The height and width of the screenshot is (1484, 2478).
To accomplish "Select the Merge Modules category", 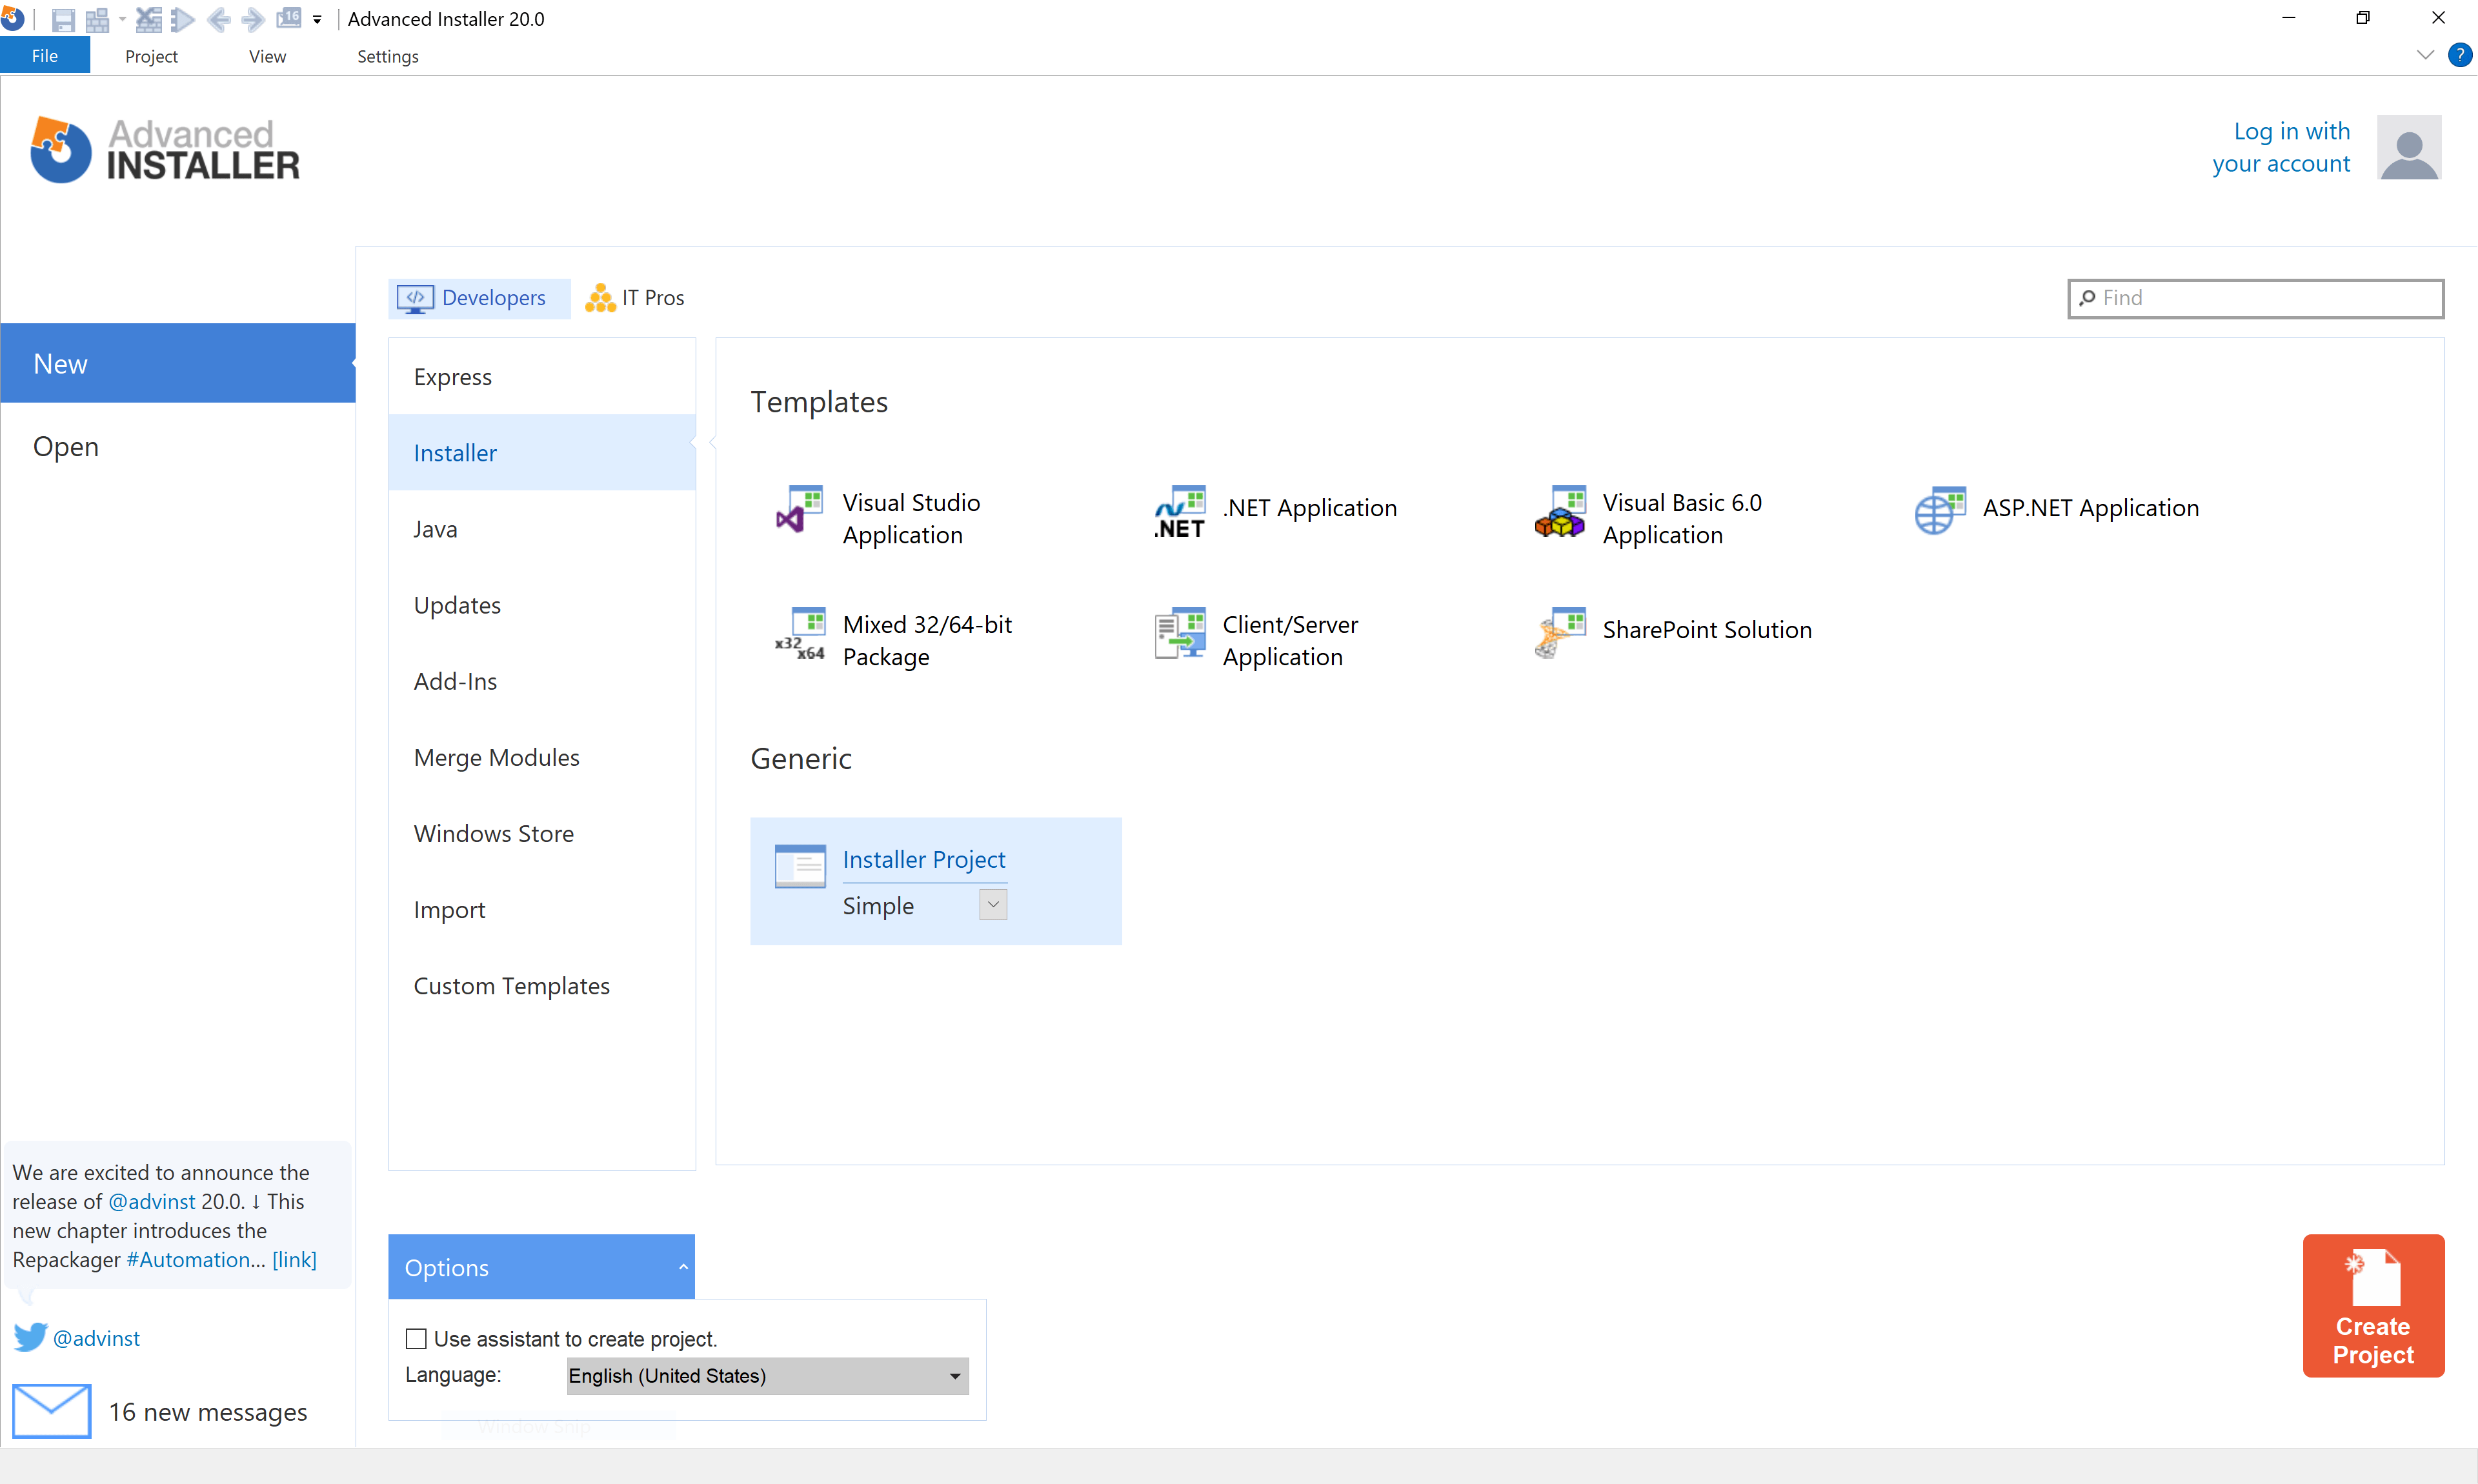I will point(542,757).
